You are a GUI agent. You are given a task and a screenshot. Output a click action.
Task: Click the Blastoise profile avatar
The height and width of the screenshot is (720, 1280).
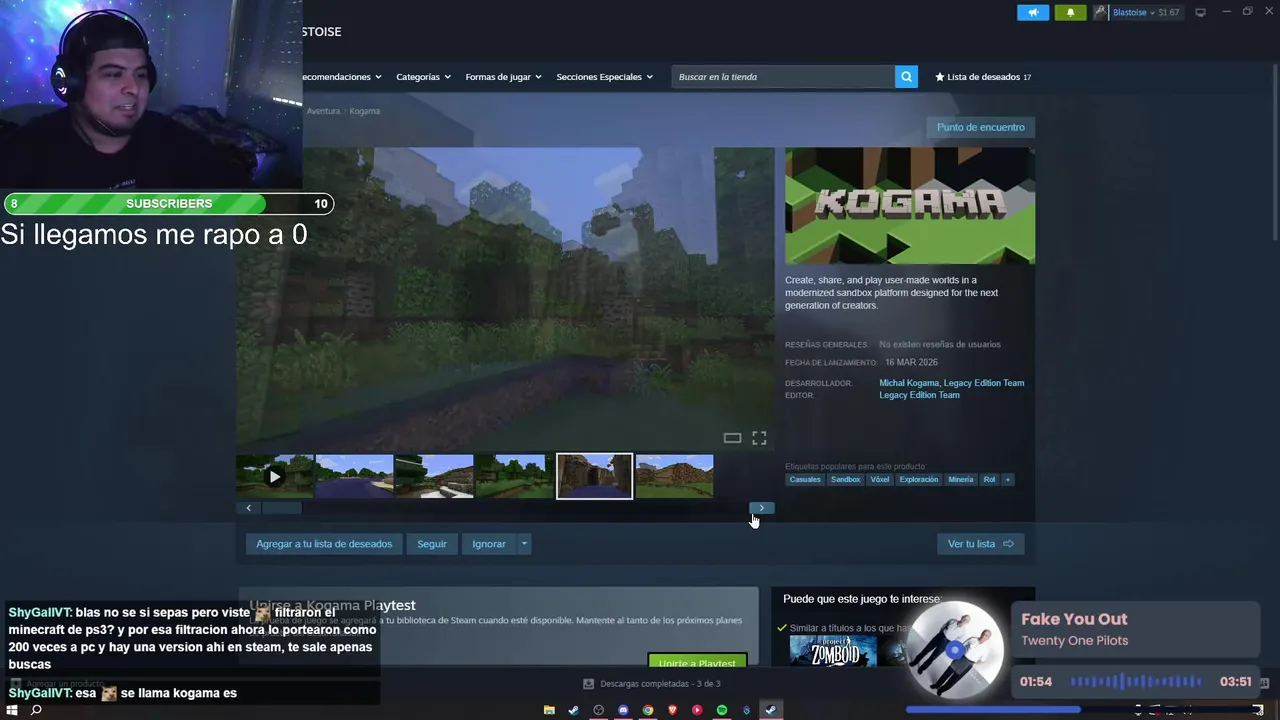pos(1101,13)
